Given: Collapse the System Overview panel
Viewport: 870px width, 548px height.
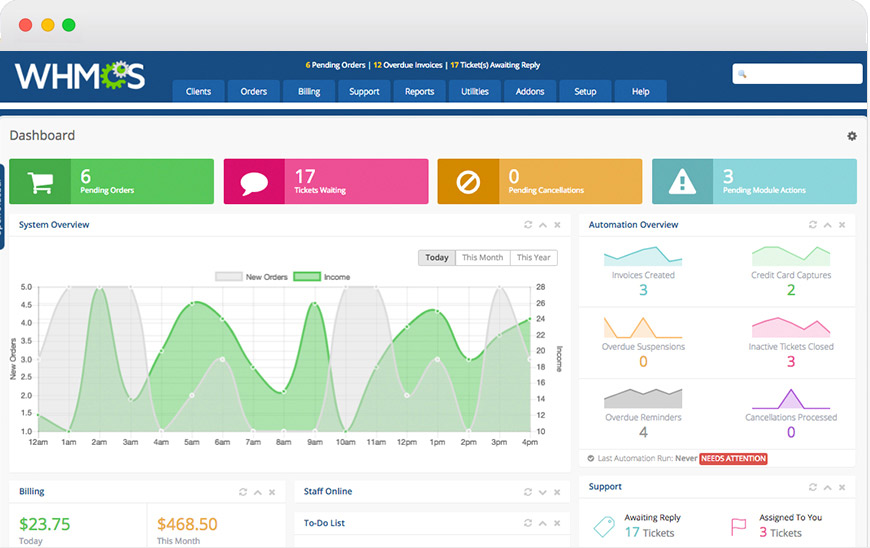Looking at the screenshot, I should (543, 225).
